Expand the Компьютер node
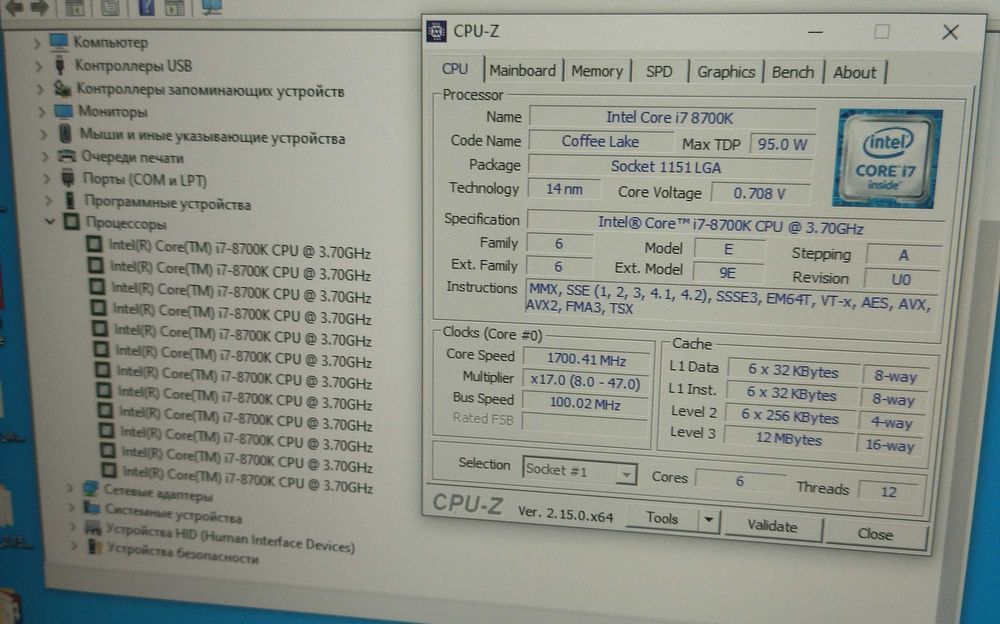The height and width of the screenshot is (624, 1000). click(37, 43)
